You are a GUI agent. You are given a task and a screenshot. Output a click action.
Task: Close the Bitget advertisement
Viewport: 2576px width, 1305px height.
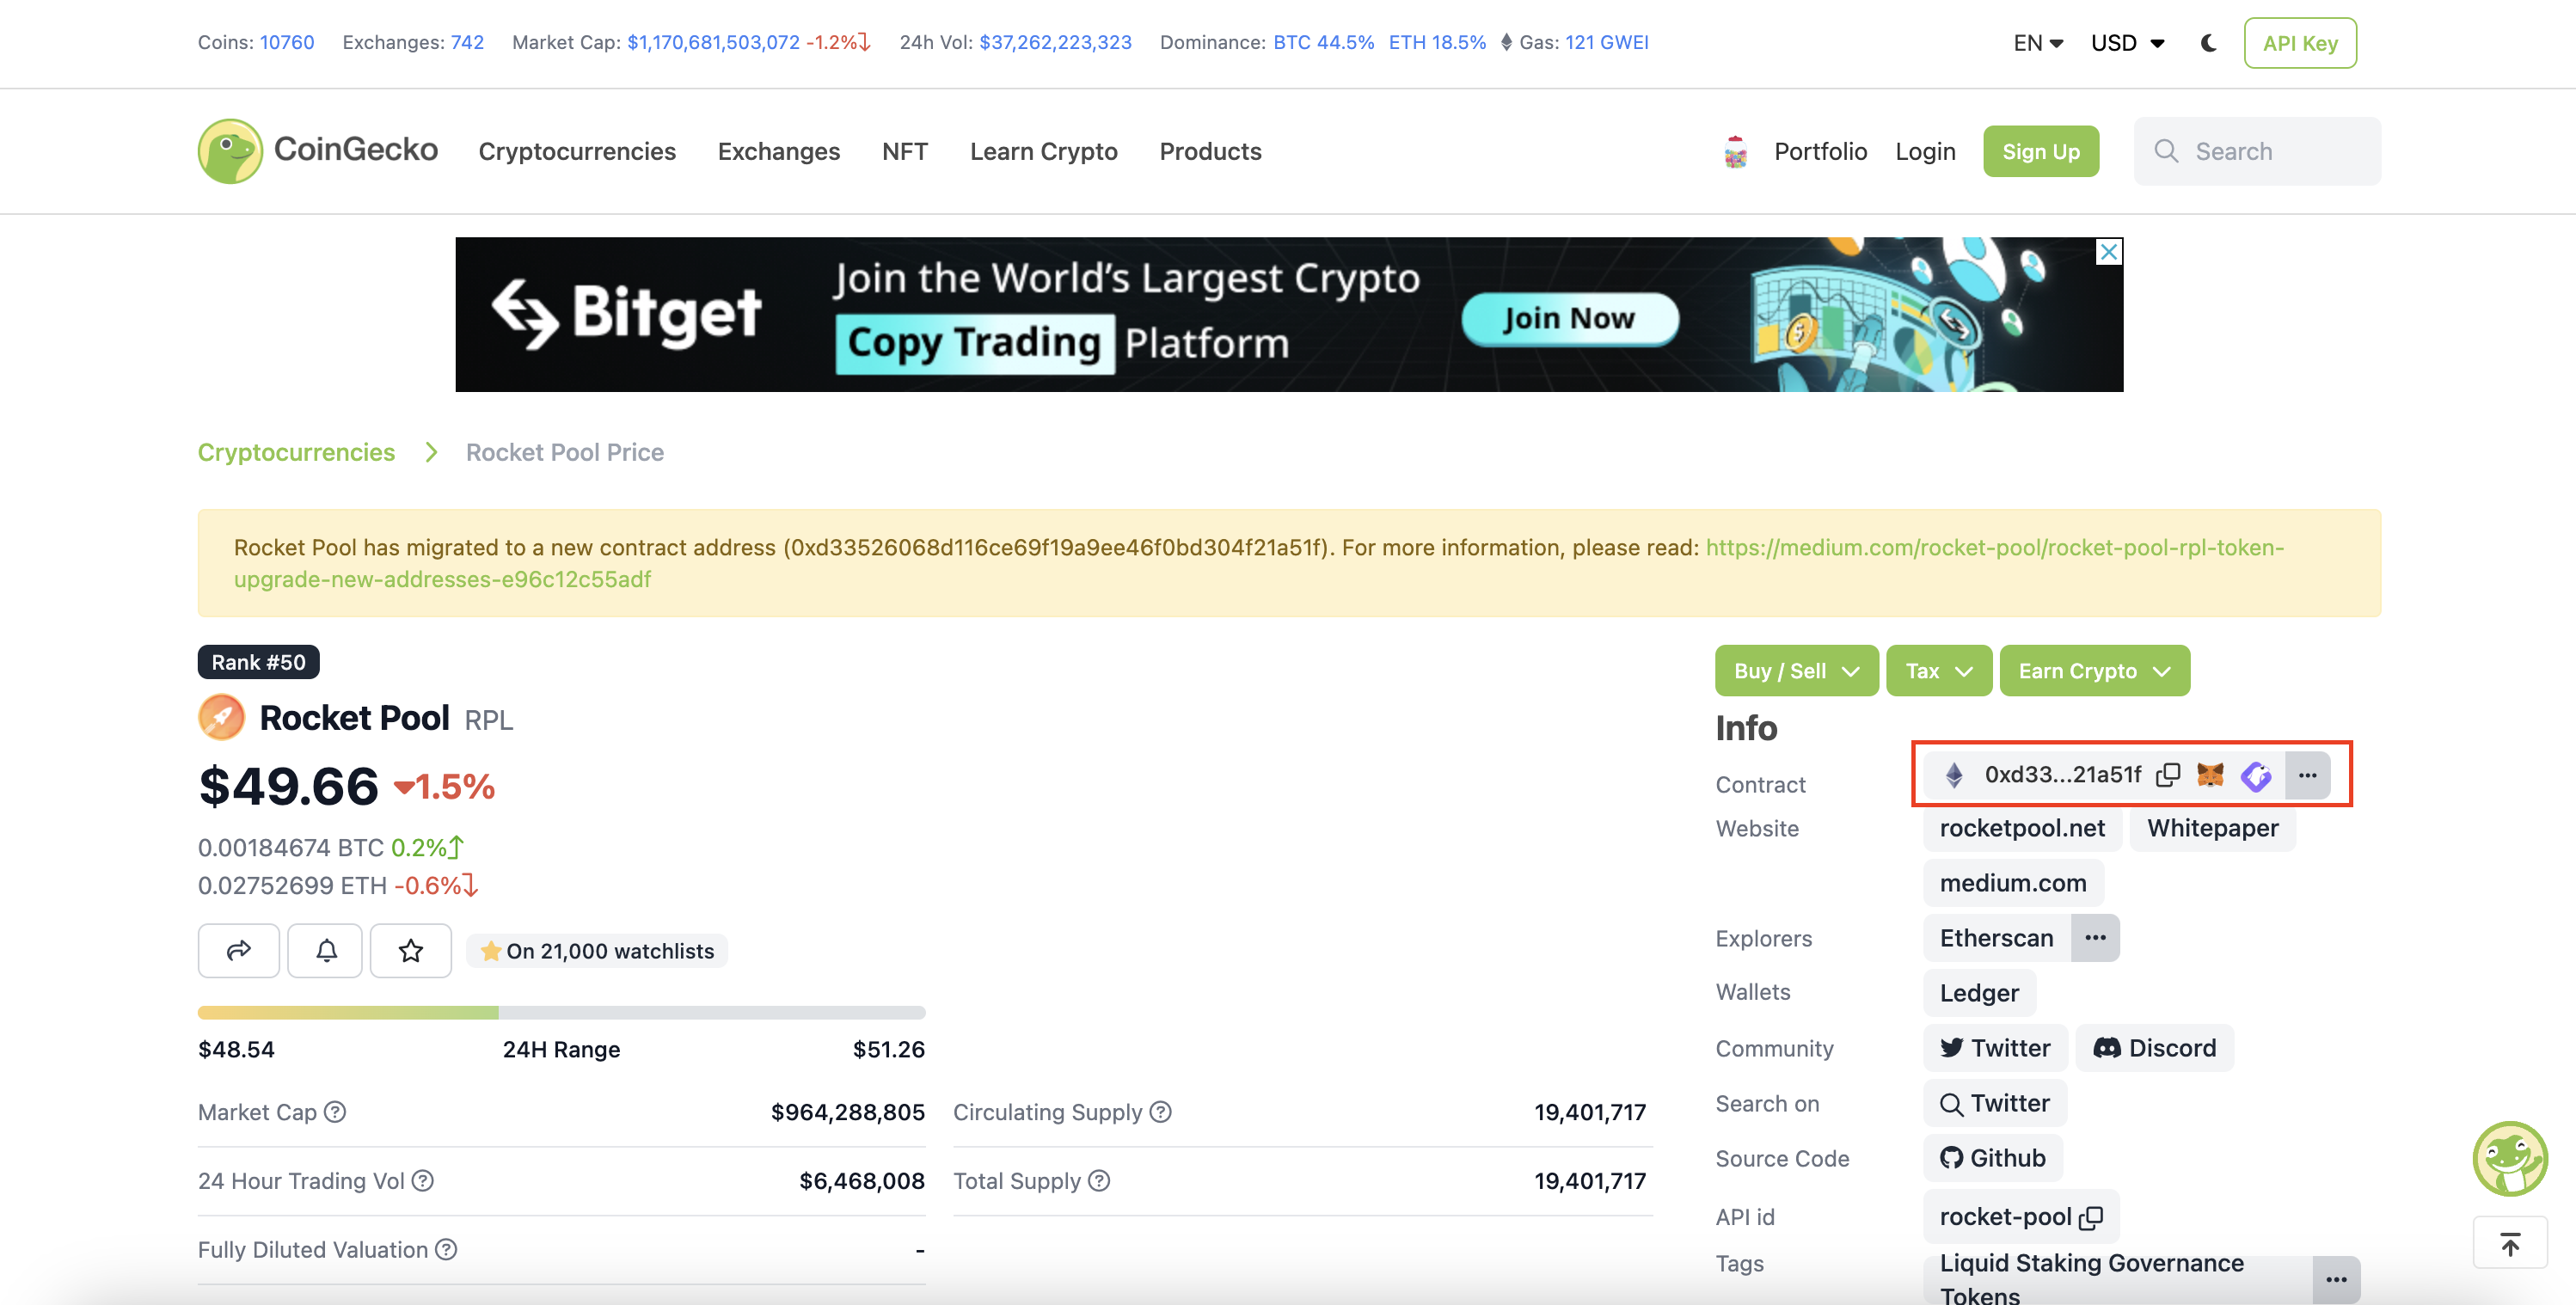(x=2109, y=251)
